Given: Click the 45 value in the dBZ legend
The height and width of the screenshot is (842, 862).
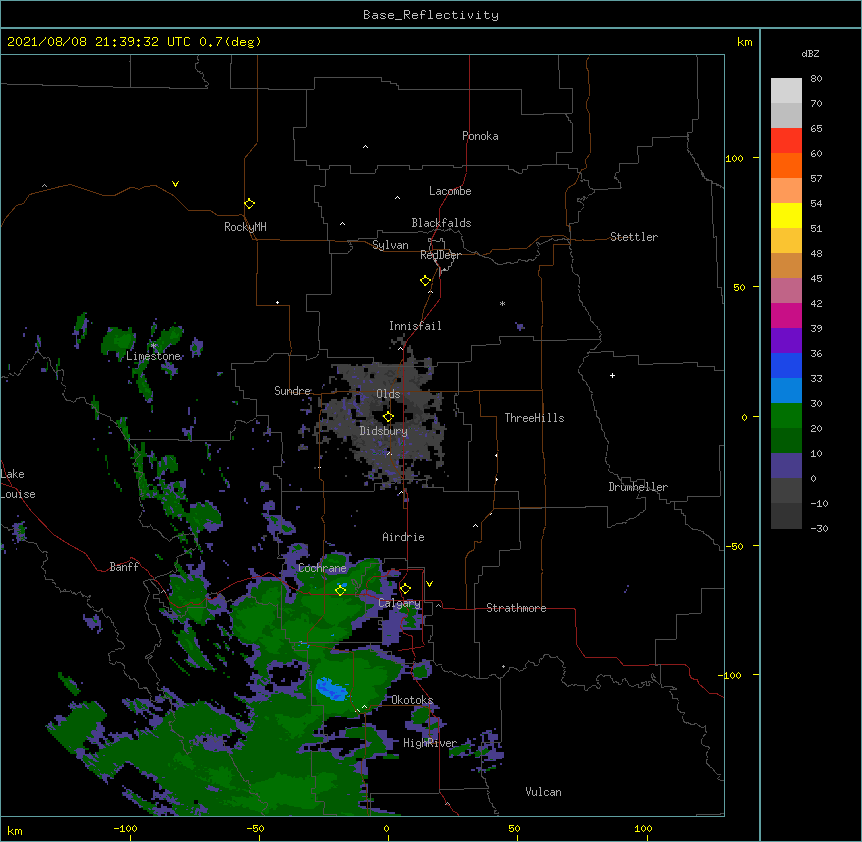Looking at the screenshot, I should click(x=816, y=279).
